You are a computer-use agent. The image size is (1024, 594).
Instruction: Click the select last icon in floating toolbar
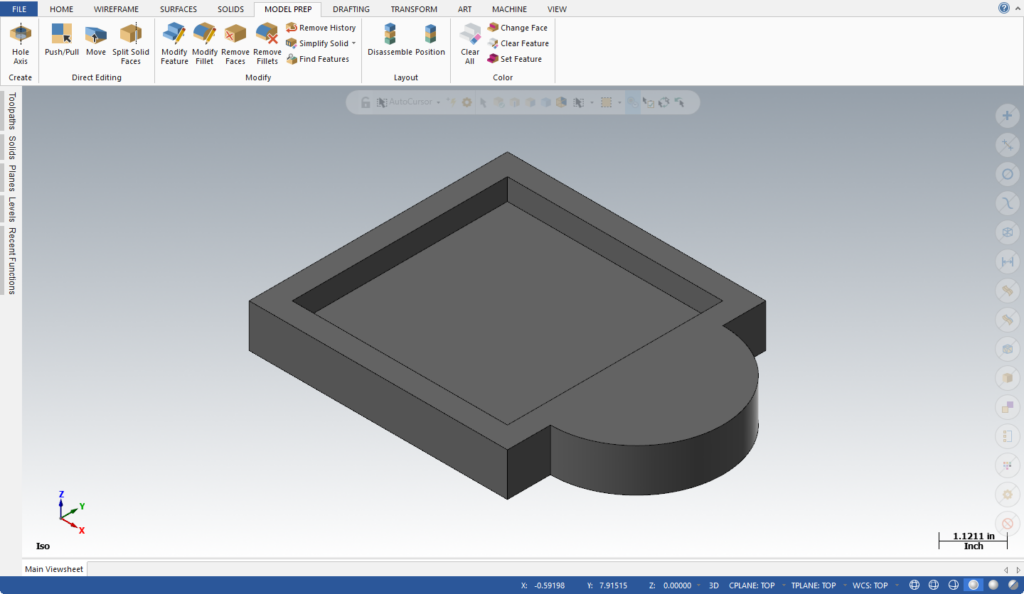tap(680, 102)
